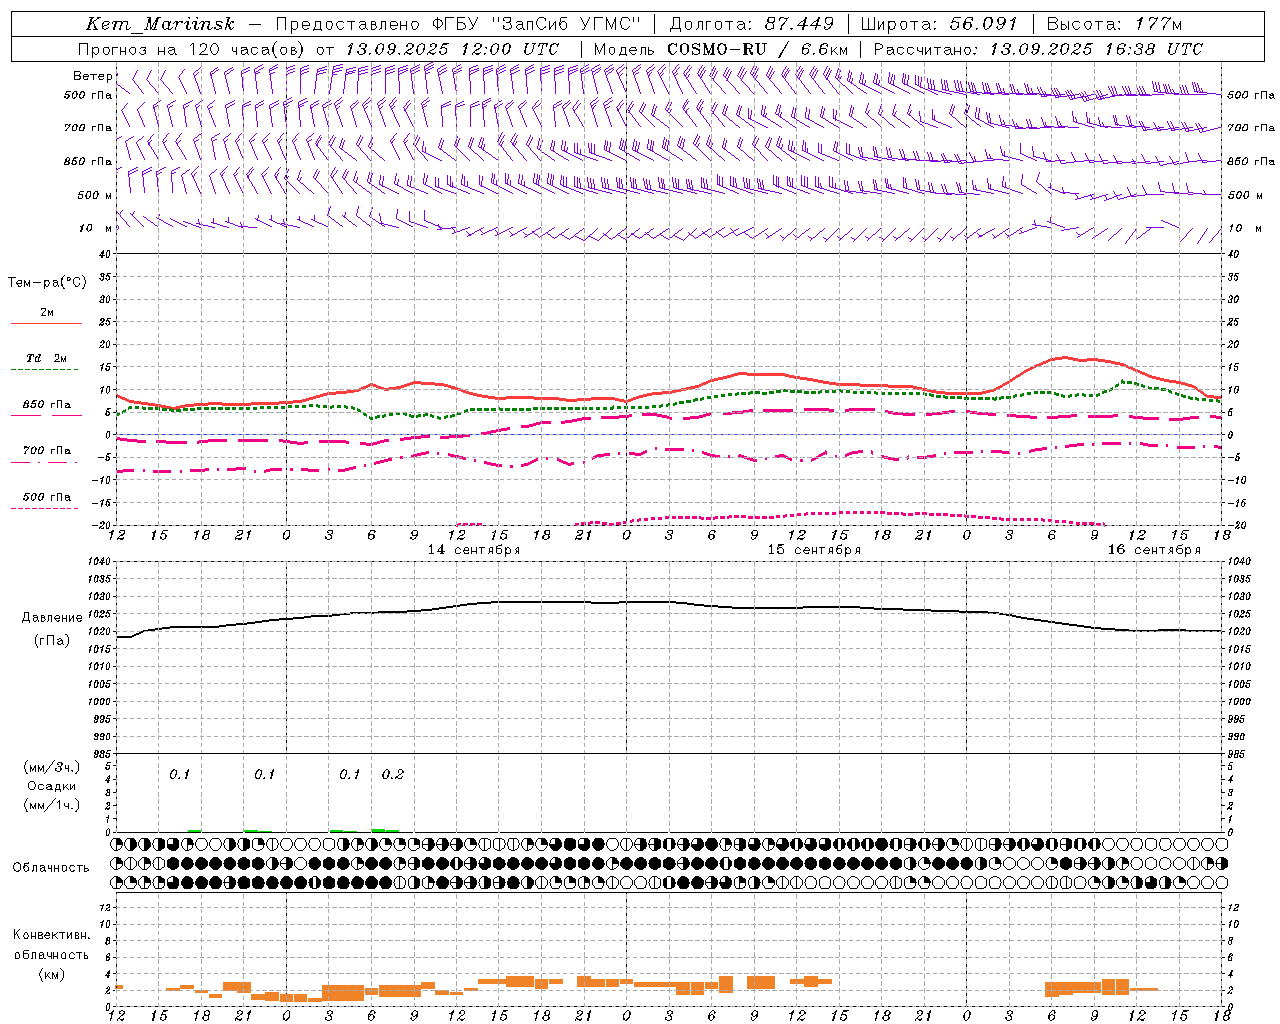Select the 'Предоставлено ФГБУ "ЗапСиб УГМС"' provider text
Screen dimensions: 1280x1024
pos(457,24)
